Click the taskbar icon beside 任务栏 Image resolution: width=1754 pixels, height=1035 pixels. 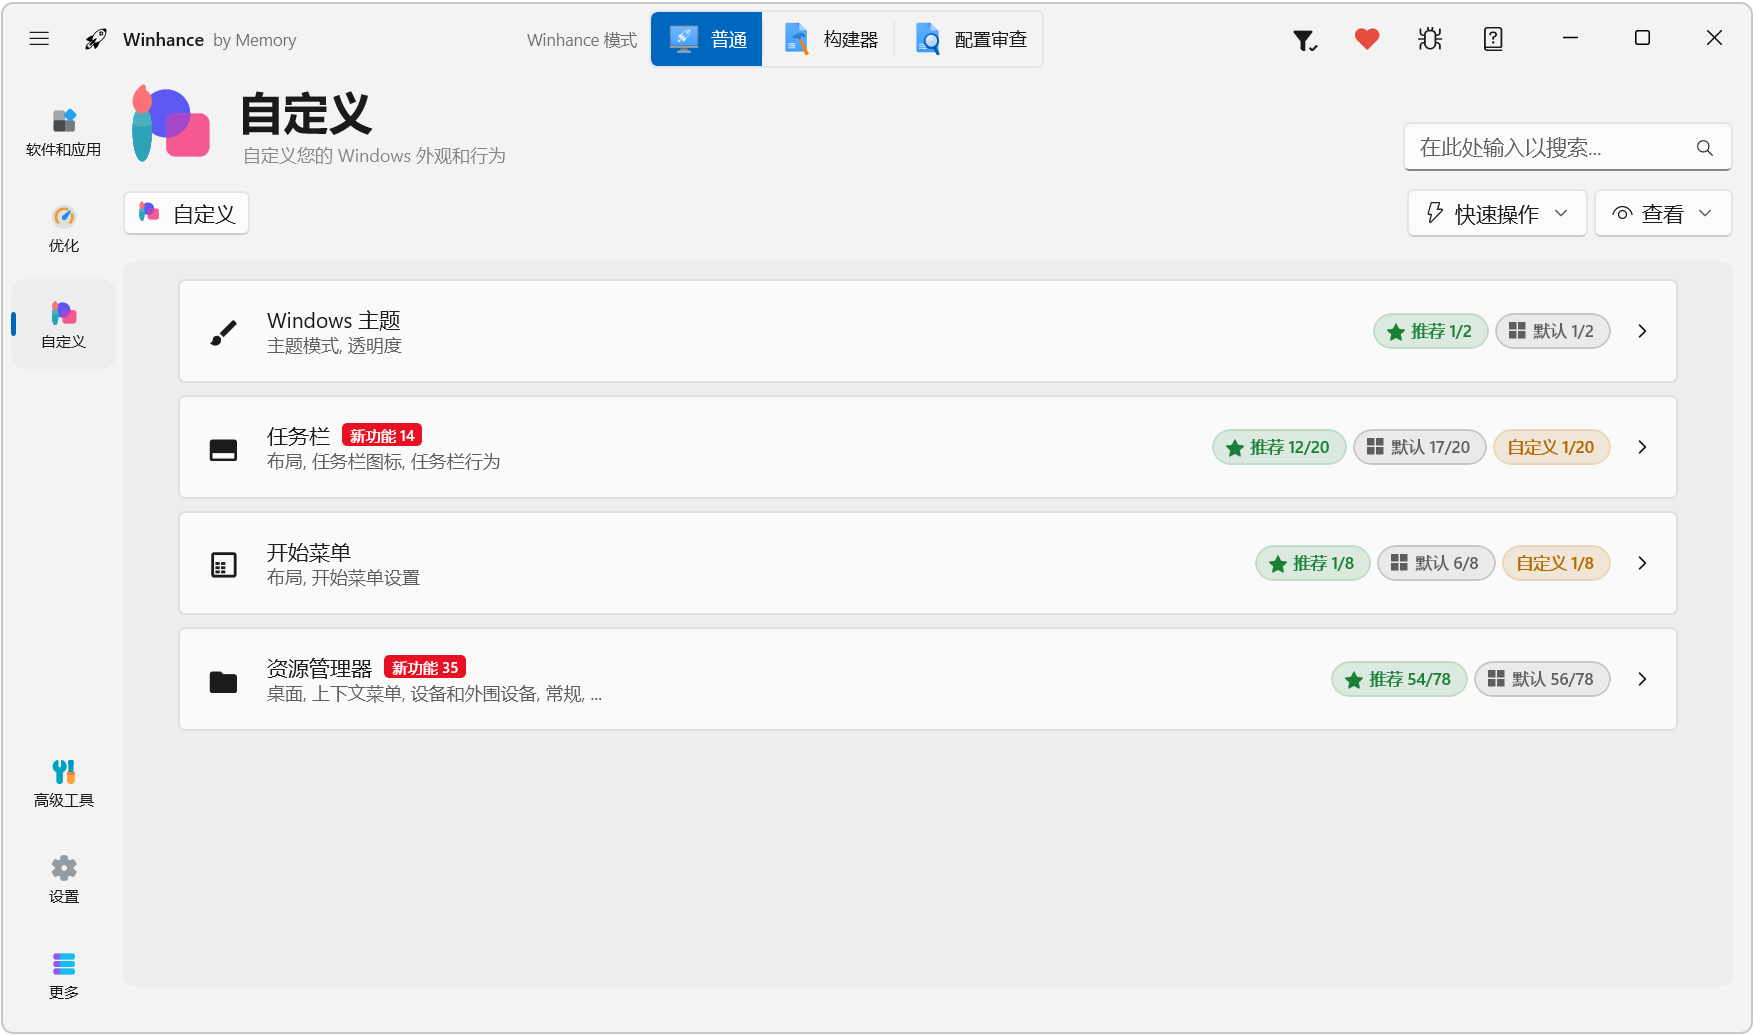point(224,449)
